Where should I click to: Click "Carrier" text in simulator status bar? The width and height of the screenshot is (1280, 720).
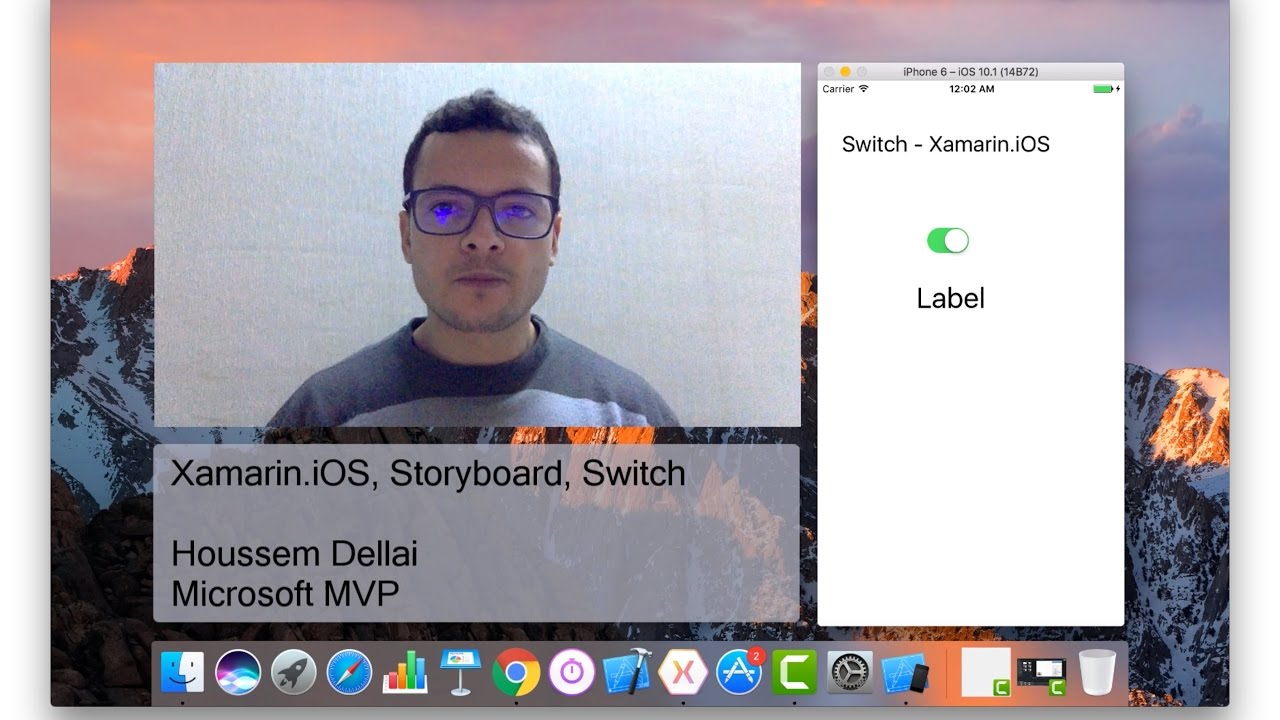tap(838, 89)
